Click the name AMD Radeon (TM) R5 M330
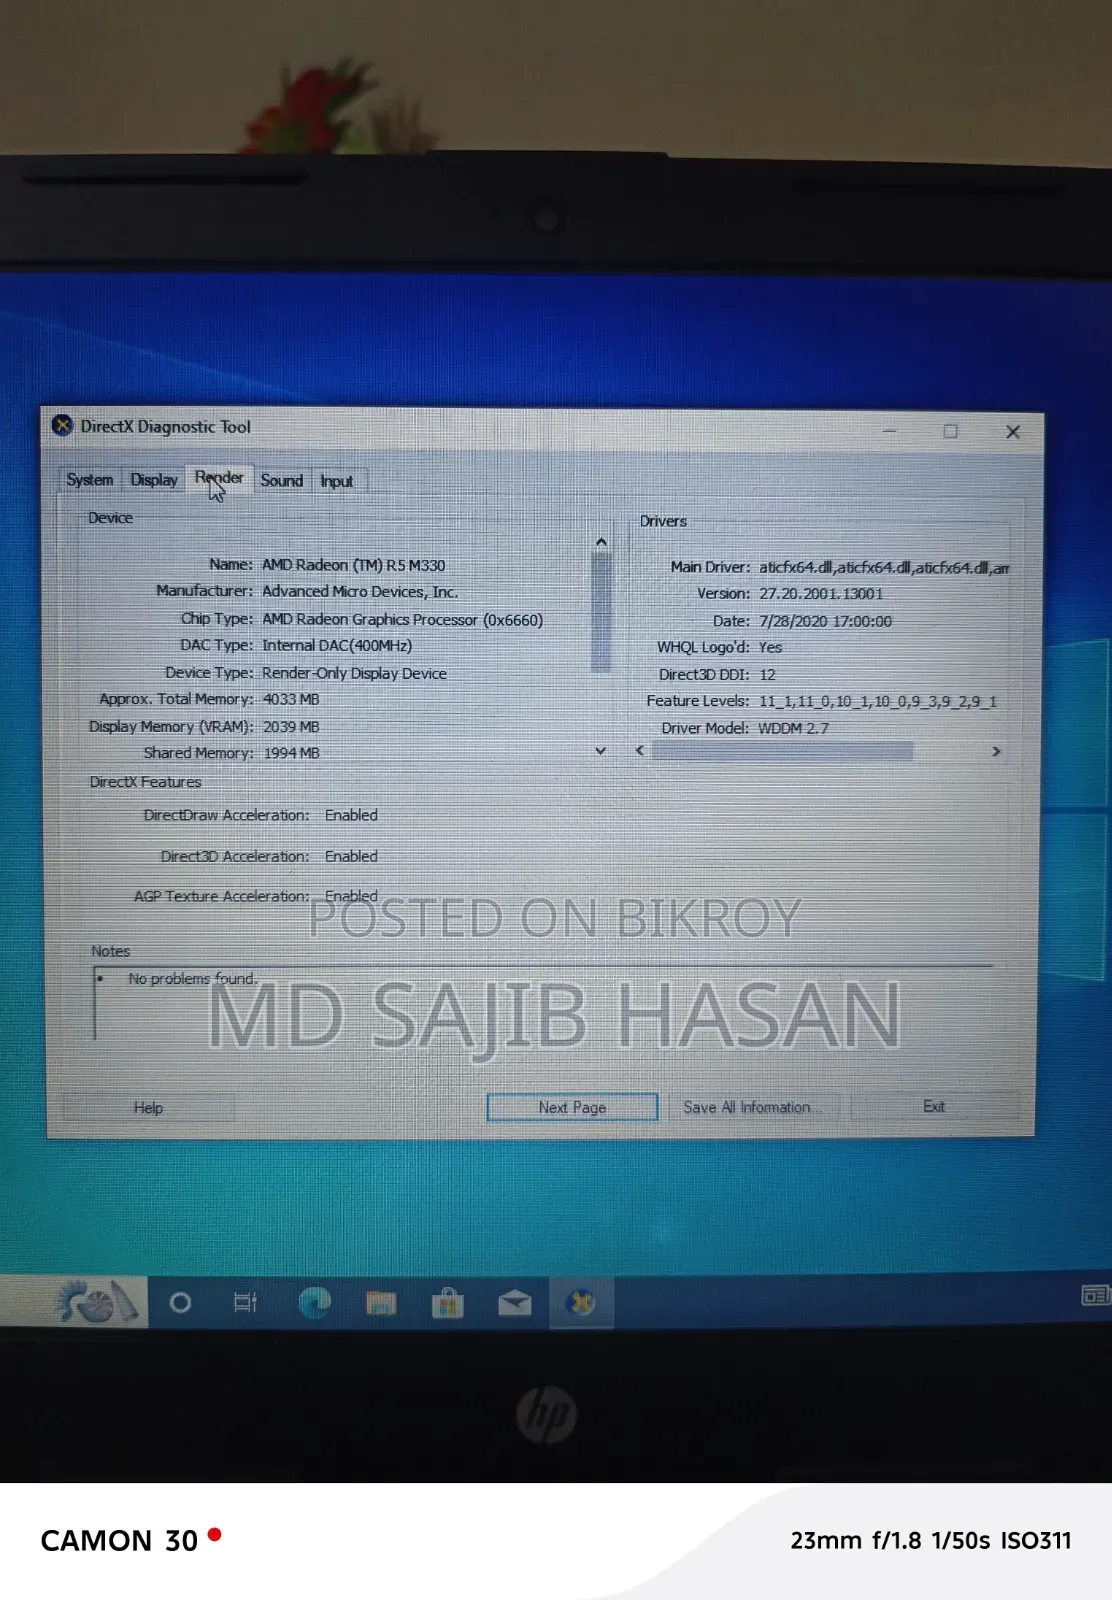The image size is (1112, 1600). coord(354,565)
